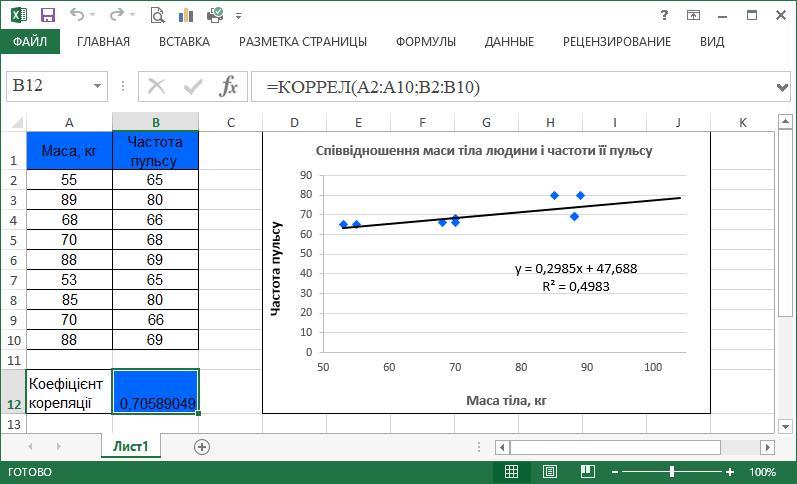This screenshot has height=484, width=797.
Task: Open Excel help question mark
Action: (x=664, y=15)
